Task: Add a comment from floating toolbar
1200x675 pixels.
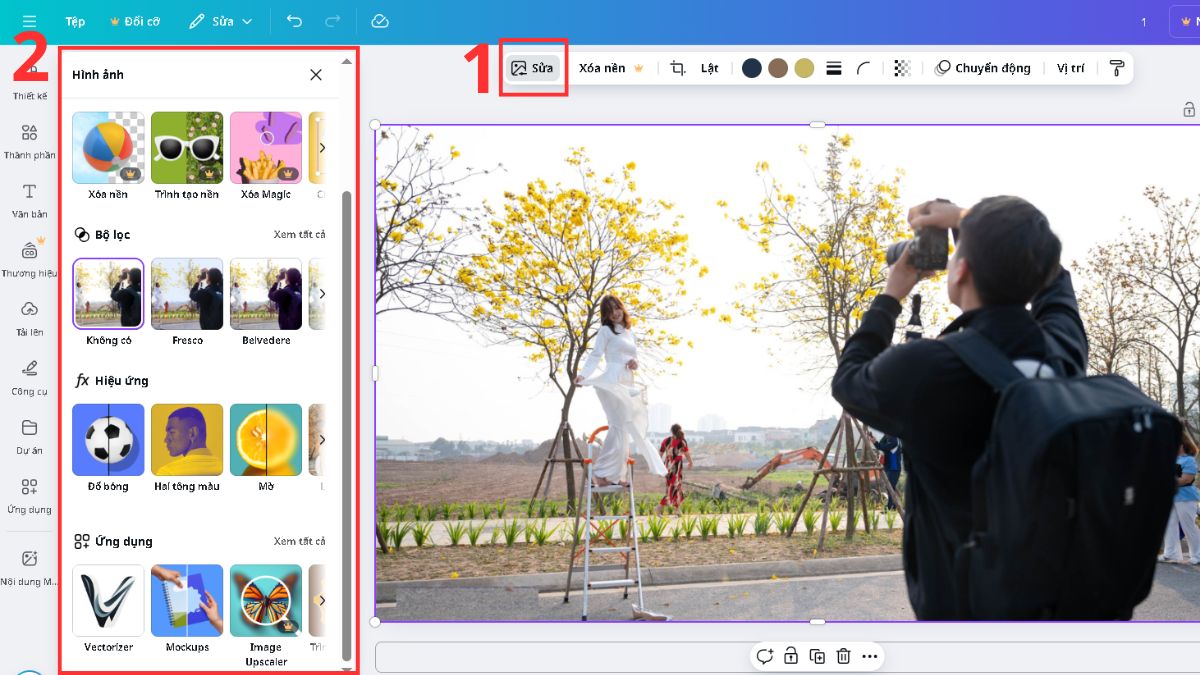Action: pos(765,656)
